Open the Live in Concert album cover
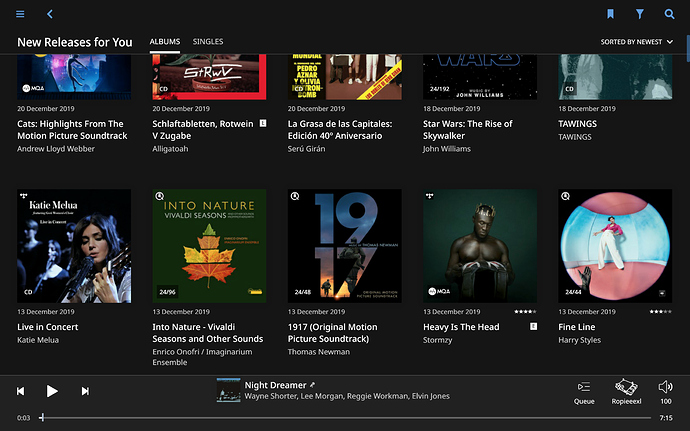Viewport: 690px width, 431px height. 74,246
